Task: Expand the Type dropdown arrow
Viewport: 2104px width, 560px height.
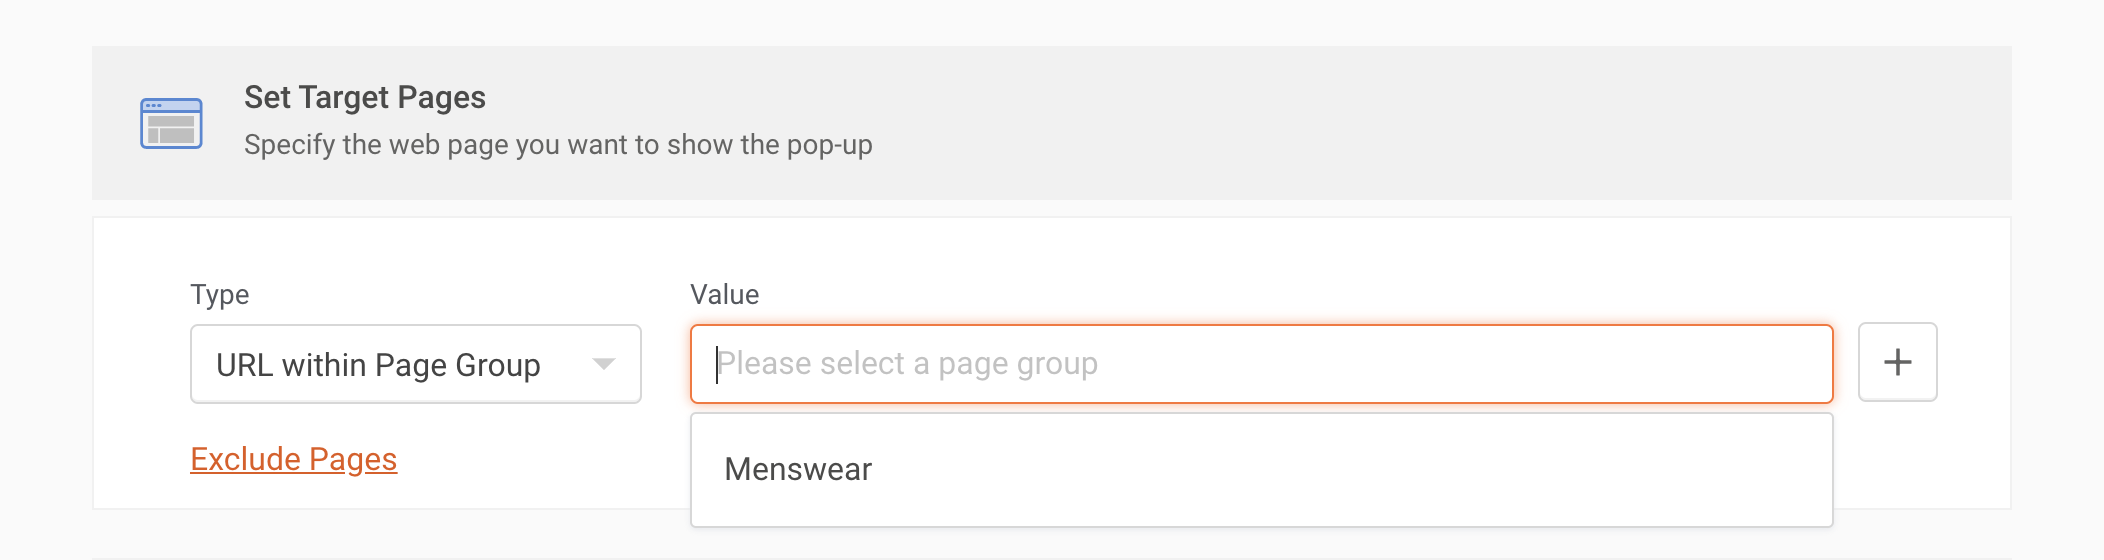Action: [603, 364]
